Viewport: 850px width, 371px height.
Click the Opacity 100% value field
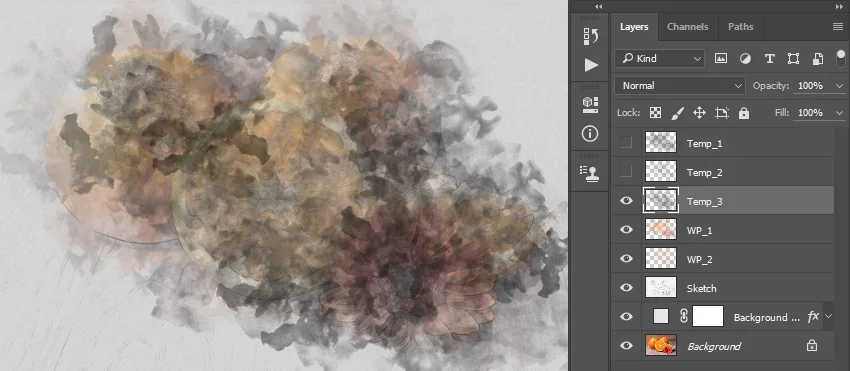point(811,86)
